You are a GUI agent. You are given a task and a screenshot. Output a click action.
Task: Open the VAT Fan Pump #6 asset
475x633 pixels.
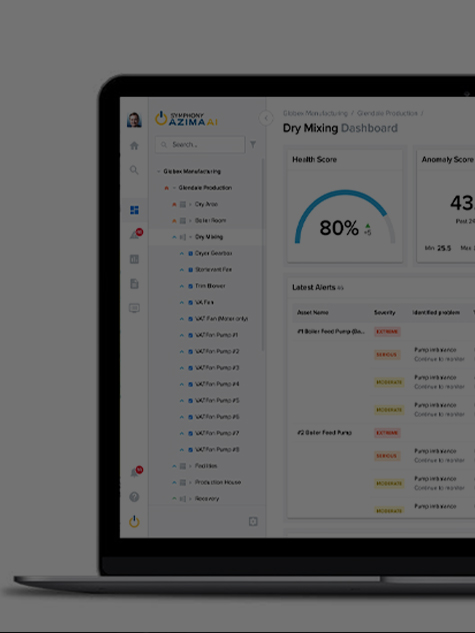coord(217,417)
